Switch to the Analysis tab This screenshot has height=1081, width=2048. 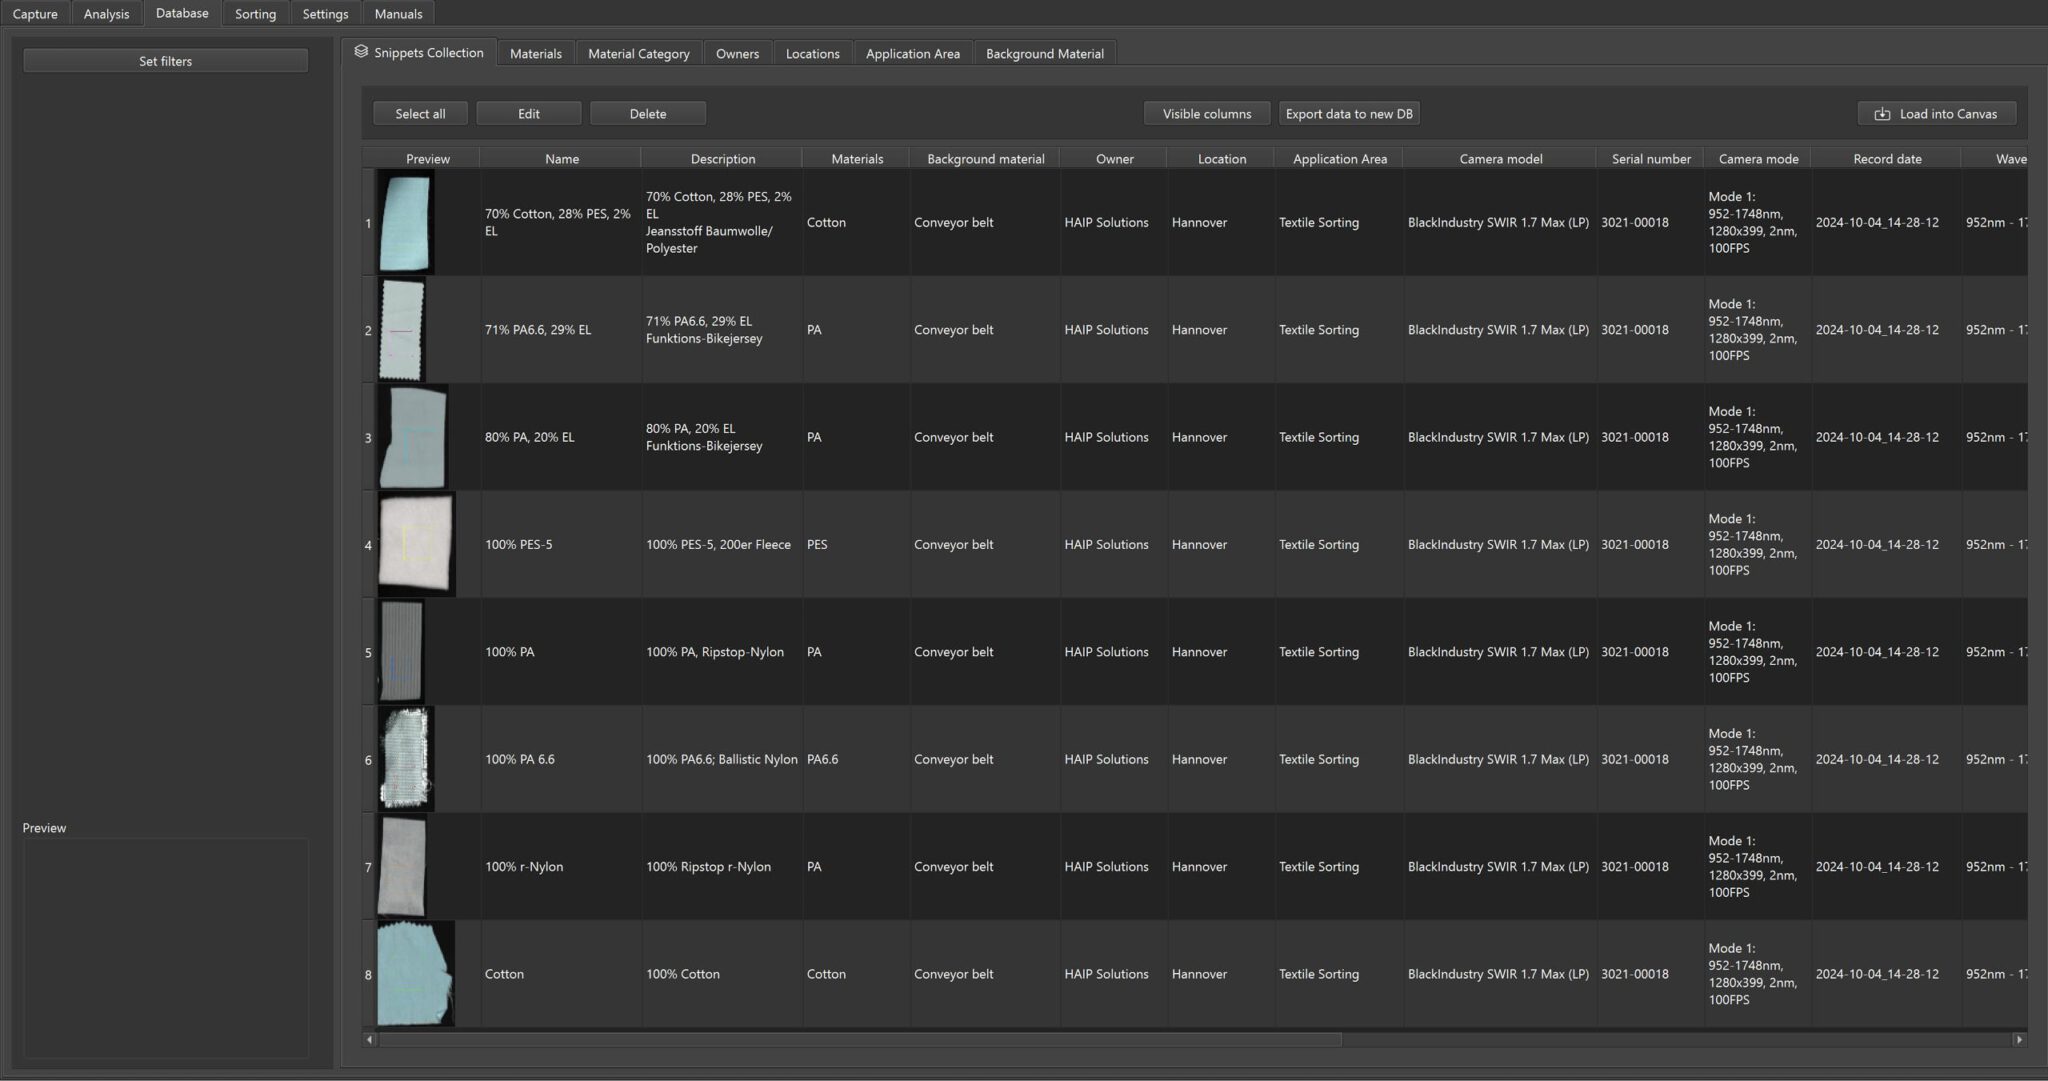click(x=106, y=14)
